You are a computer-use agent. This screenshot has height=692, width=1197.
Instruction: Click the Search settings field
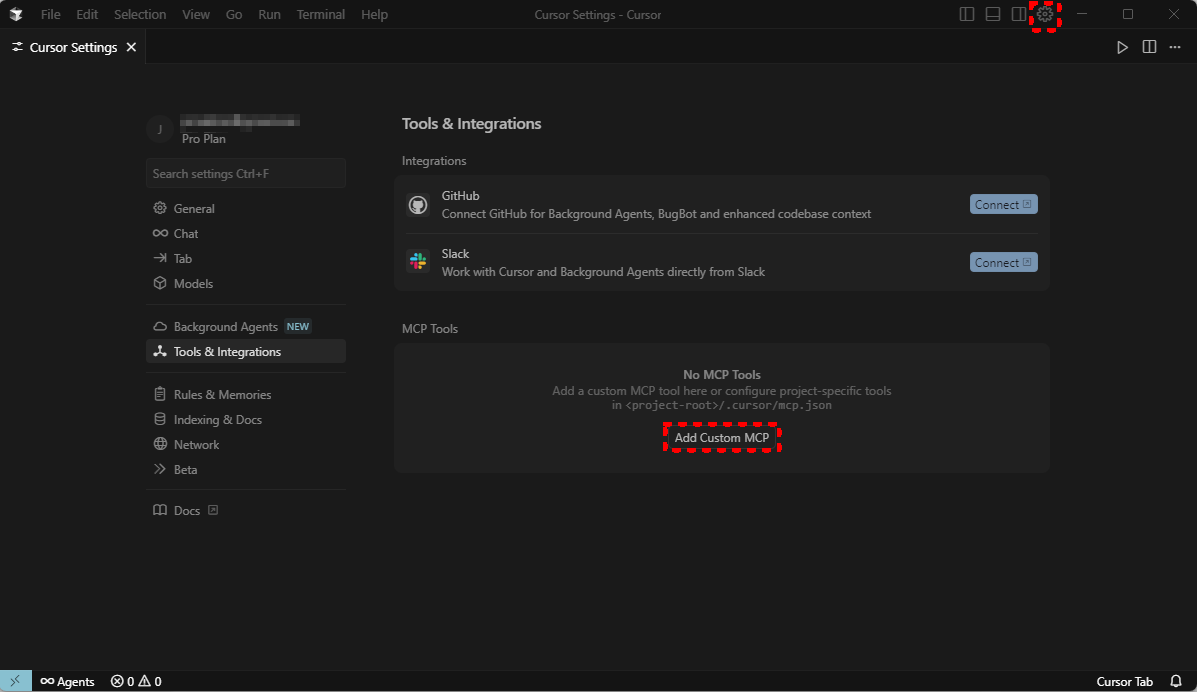click(x=246, y=173)
